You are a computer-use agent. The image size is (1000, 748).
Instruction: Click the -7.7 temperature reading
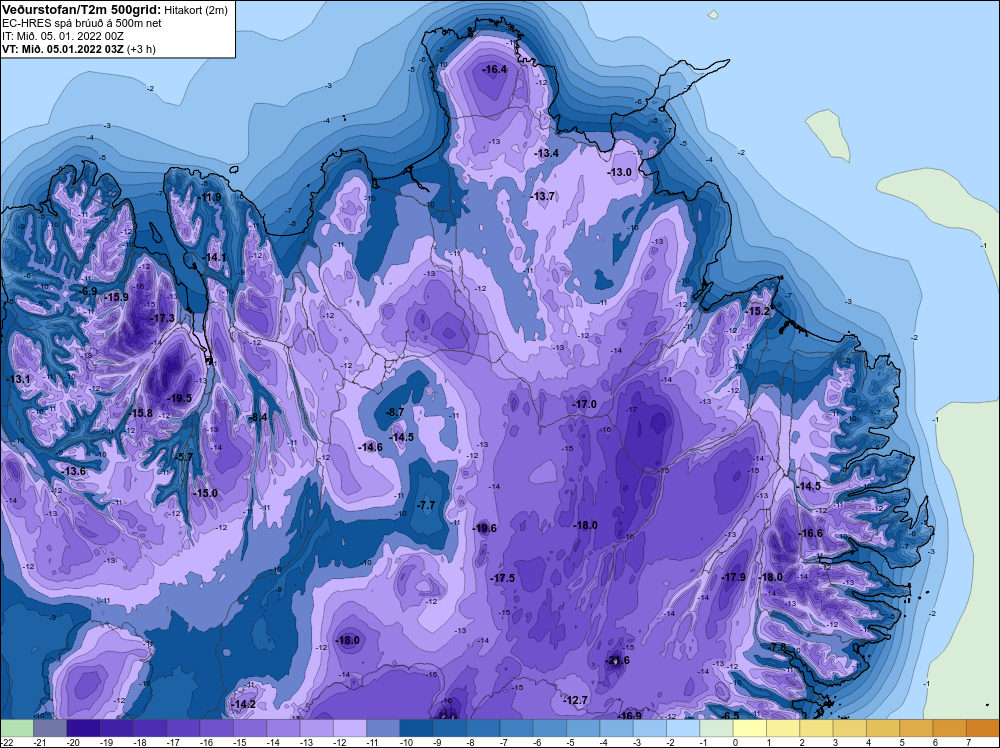(426, 505)
